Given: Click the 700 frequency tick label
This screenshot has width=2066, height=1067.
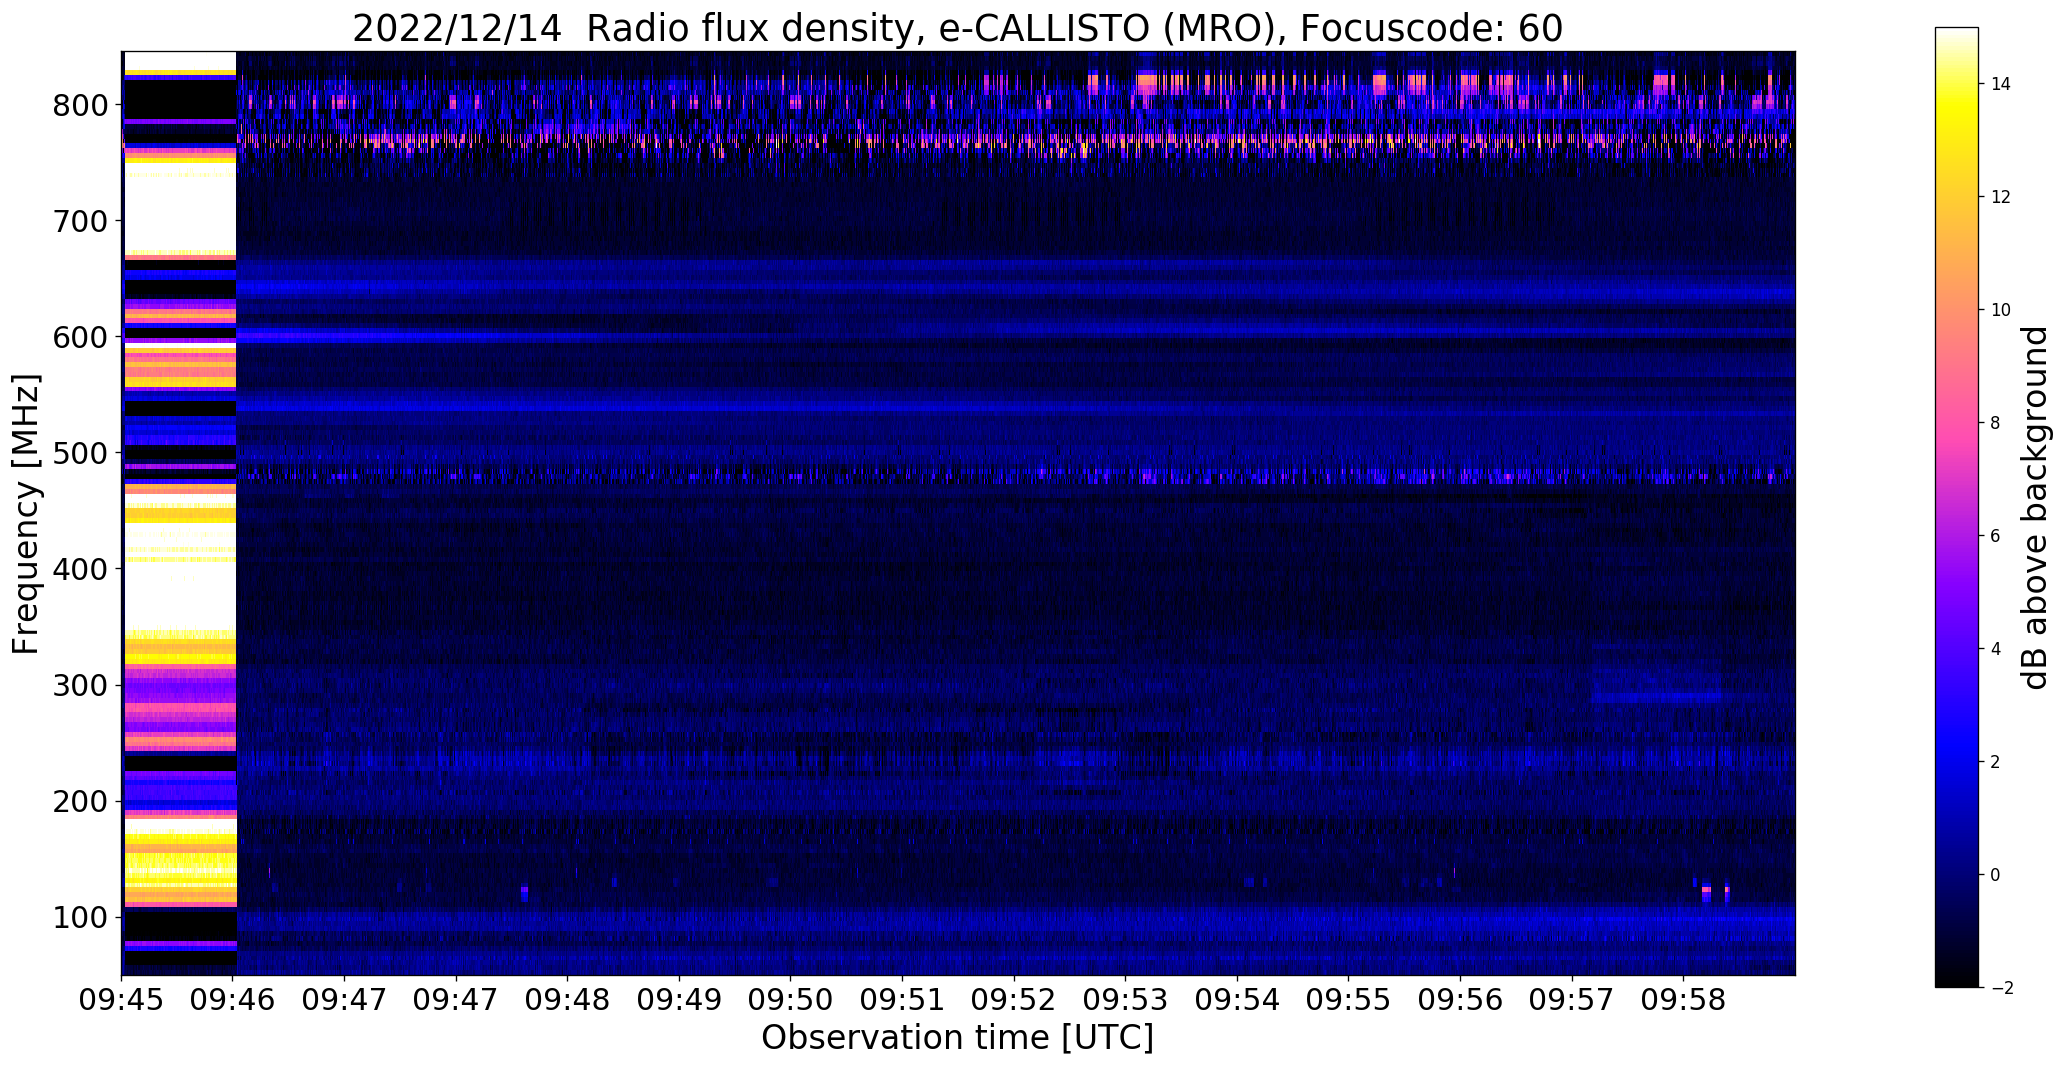Looking at the screenshot, I should [x=80, y=221].
